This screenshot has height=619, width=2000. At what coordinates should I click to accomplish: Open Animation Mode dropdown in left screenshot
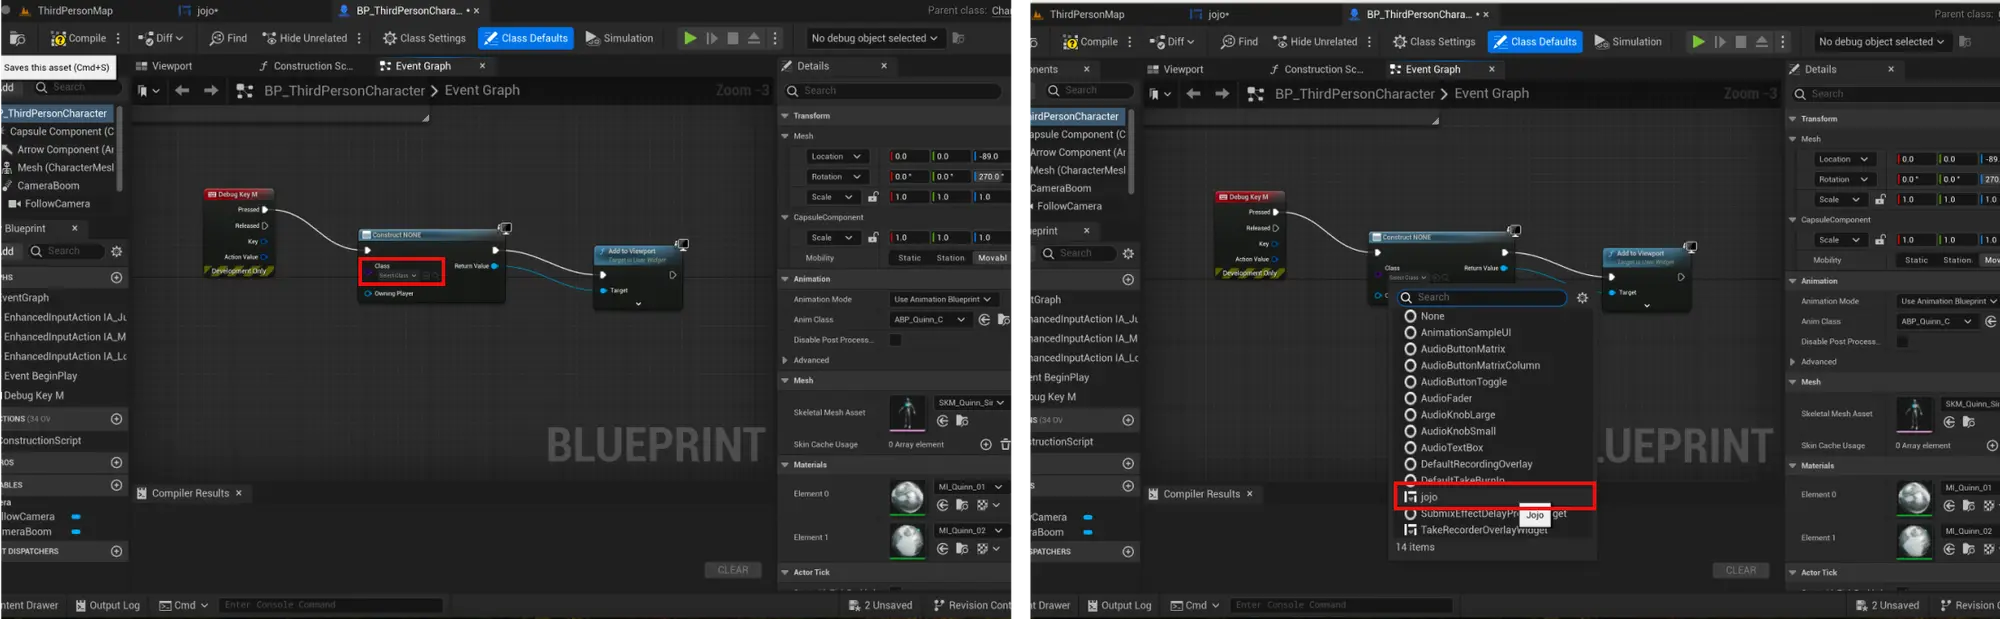942,299
